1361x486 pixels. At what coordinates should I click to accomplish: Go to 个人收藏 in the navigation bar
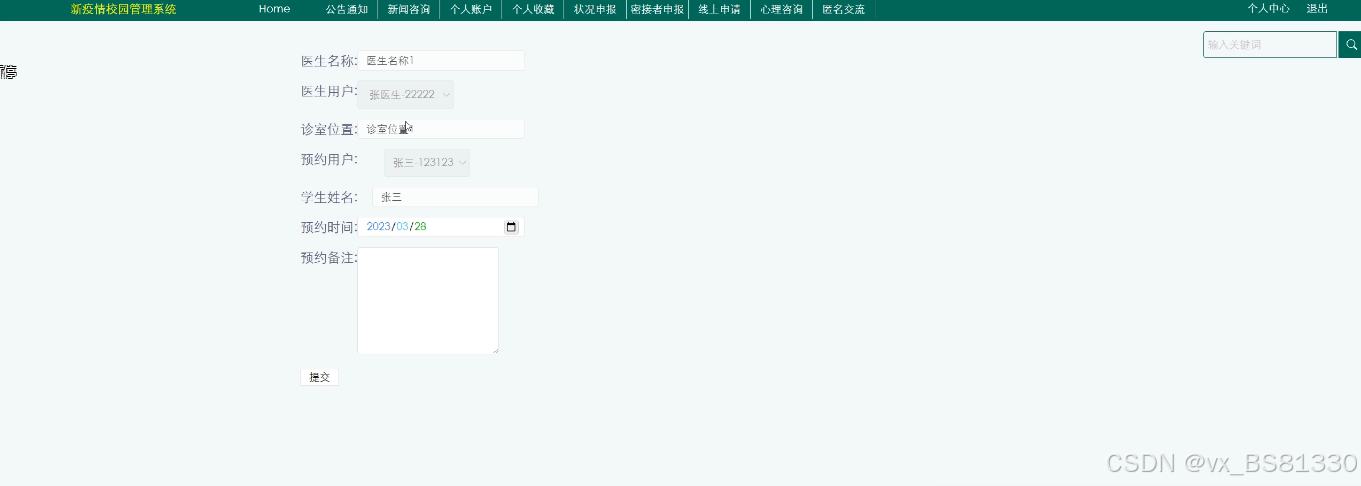[533, 9]
